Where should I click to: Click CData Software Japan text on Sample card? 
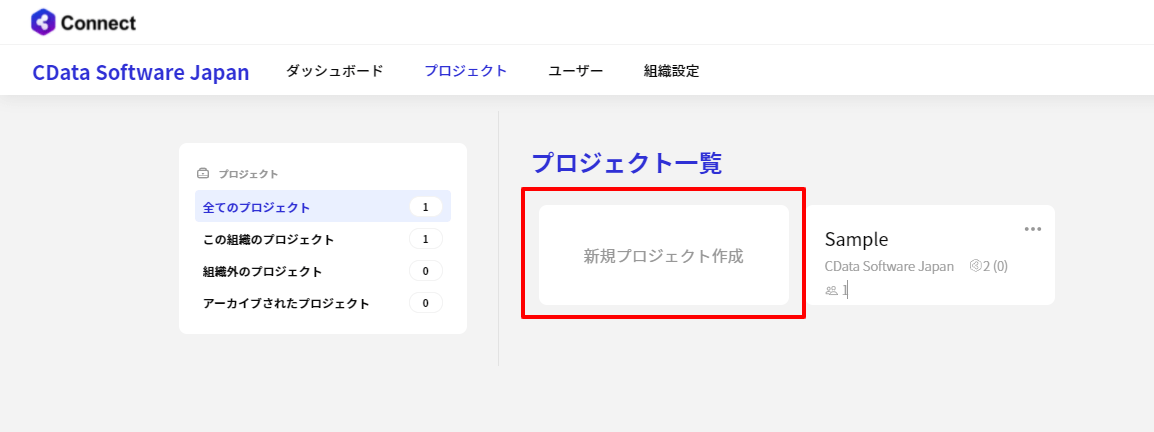(x=889, y=266)
